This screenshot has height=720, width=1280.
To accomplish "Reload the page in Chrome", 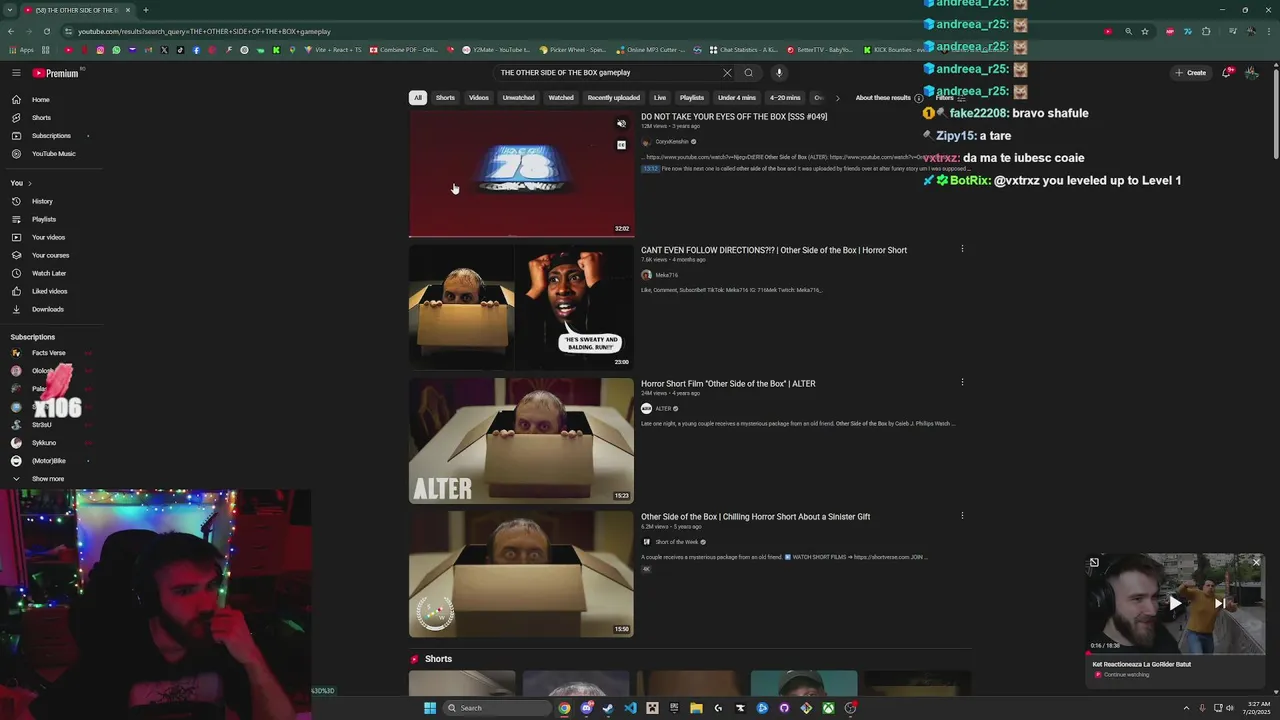I will click(45, 31).
